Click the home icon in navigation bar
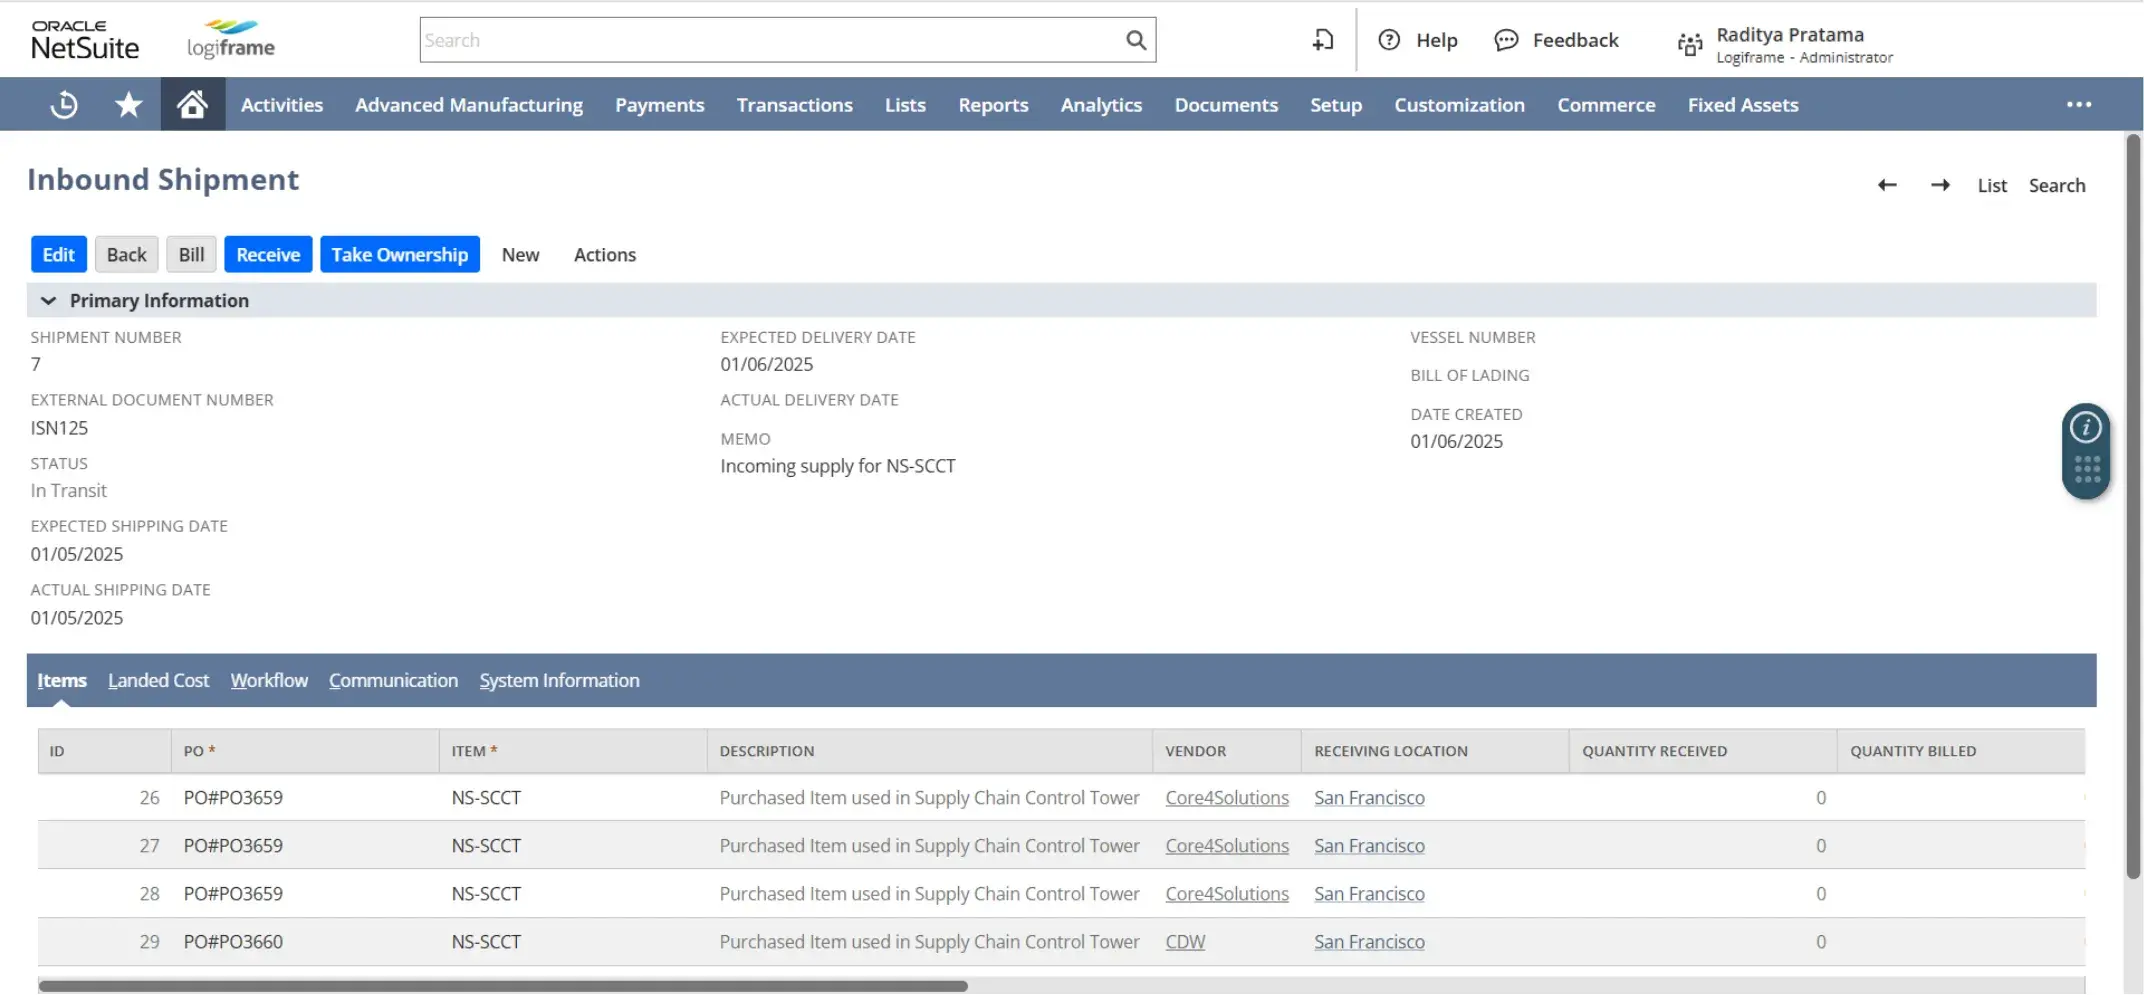The image size is (2144, 995). coord(191,104)
